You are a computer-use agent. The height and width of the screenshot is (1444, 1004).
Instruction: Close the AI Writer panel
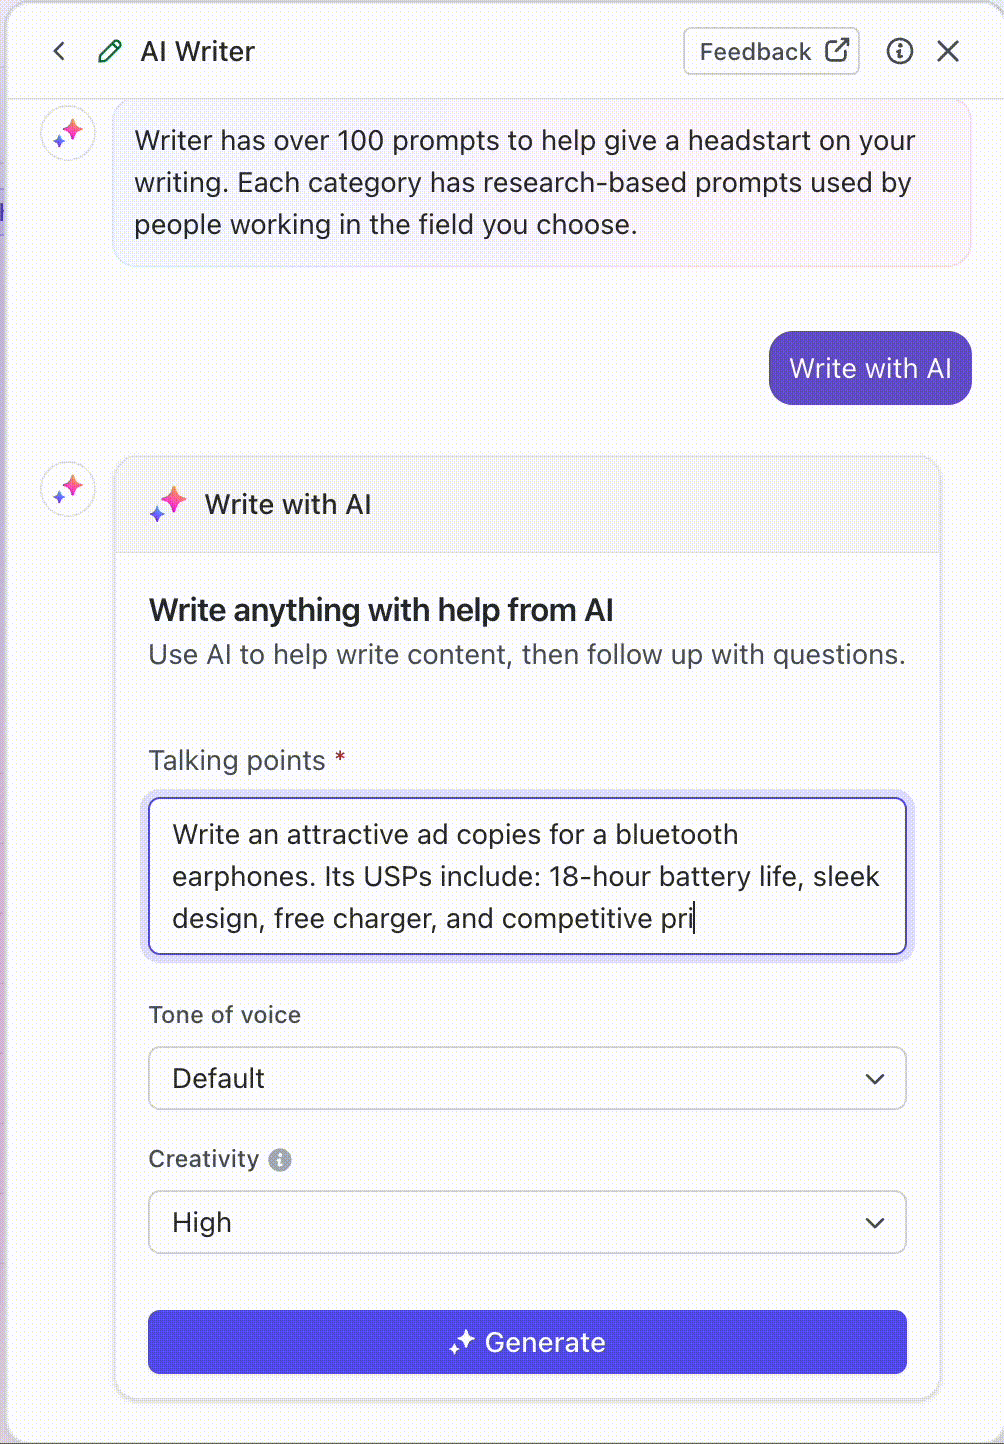click(x=948, y=51)
